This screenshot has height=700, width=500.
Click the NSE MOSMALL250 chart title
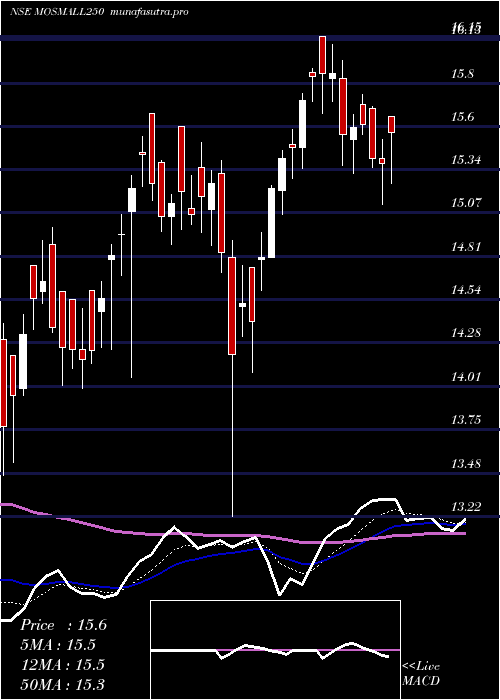57,12
